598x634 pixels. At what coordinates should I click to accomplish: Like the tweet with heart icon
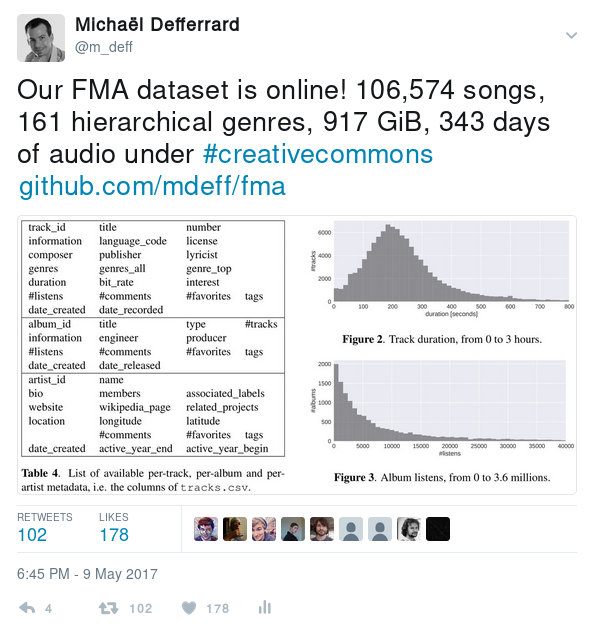click(x=189, y=608)
